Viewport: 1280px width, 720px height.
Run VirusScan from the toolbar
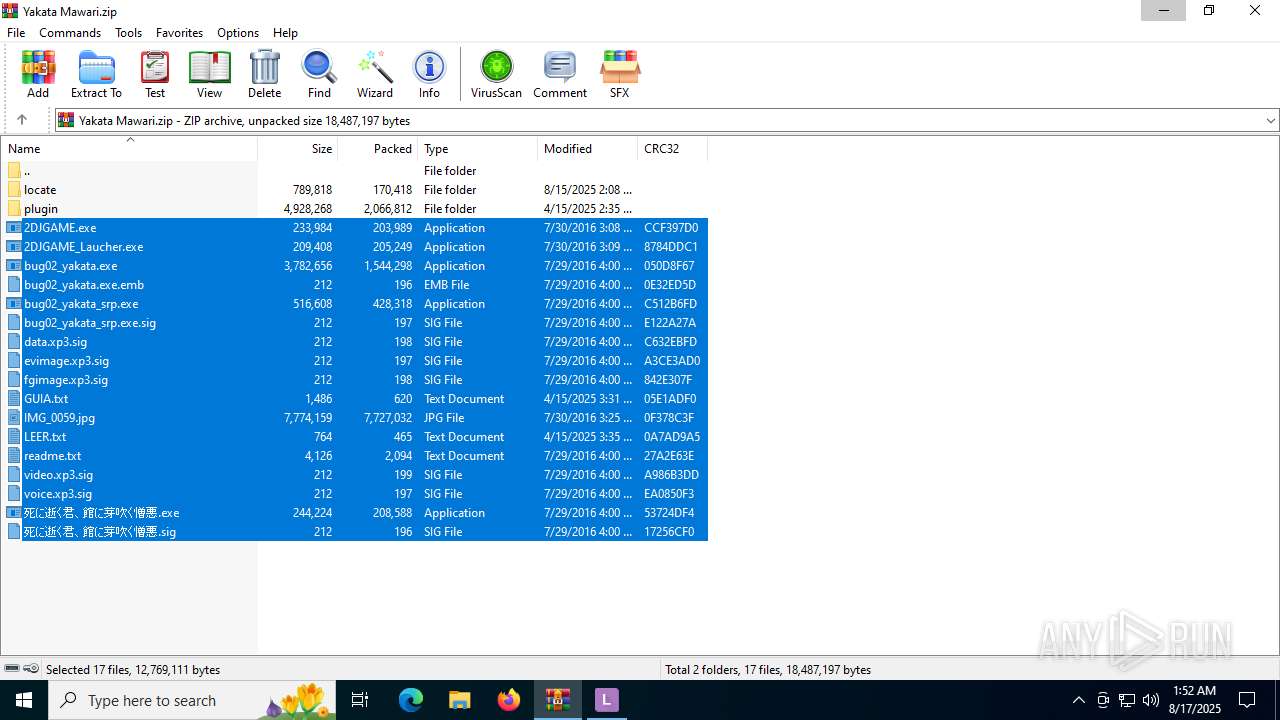click(496, 75)
